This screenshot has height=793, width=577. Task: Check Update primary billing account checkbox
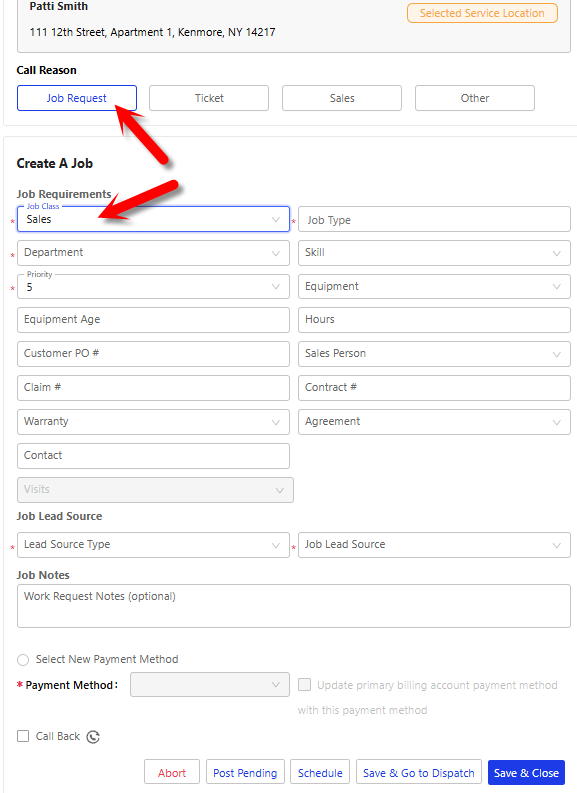(304, 685)
